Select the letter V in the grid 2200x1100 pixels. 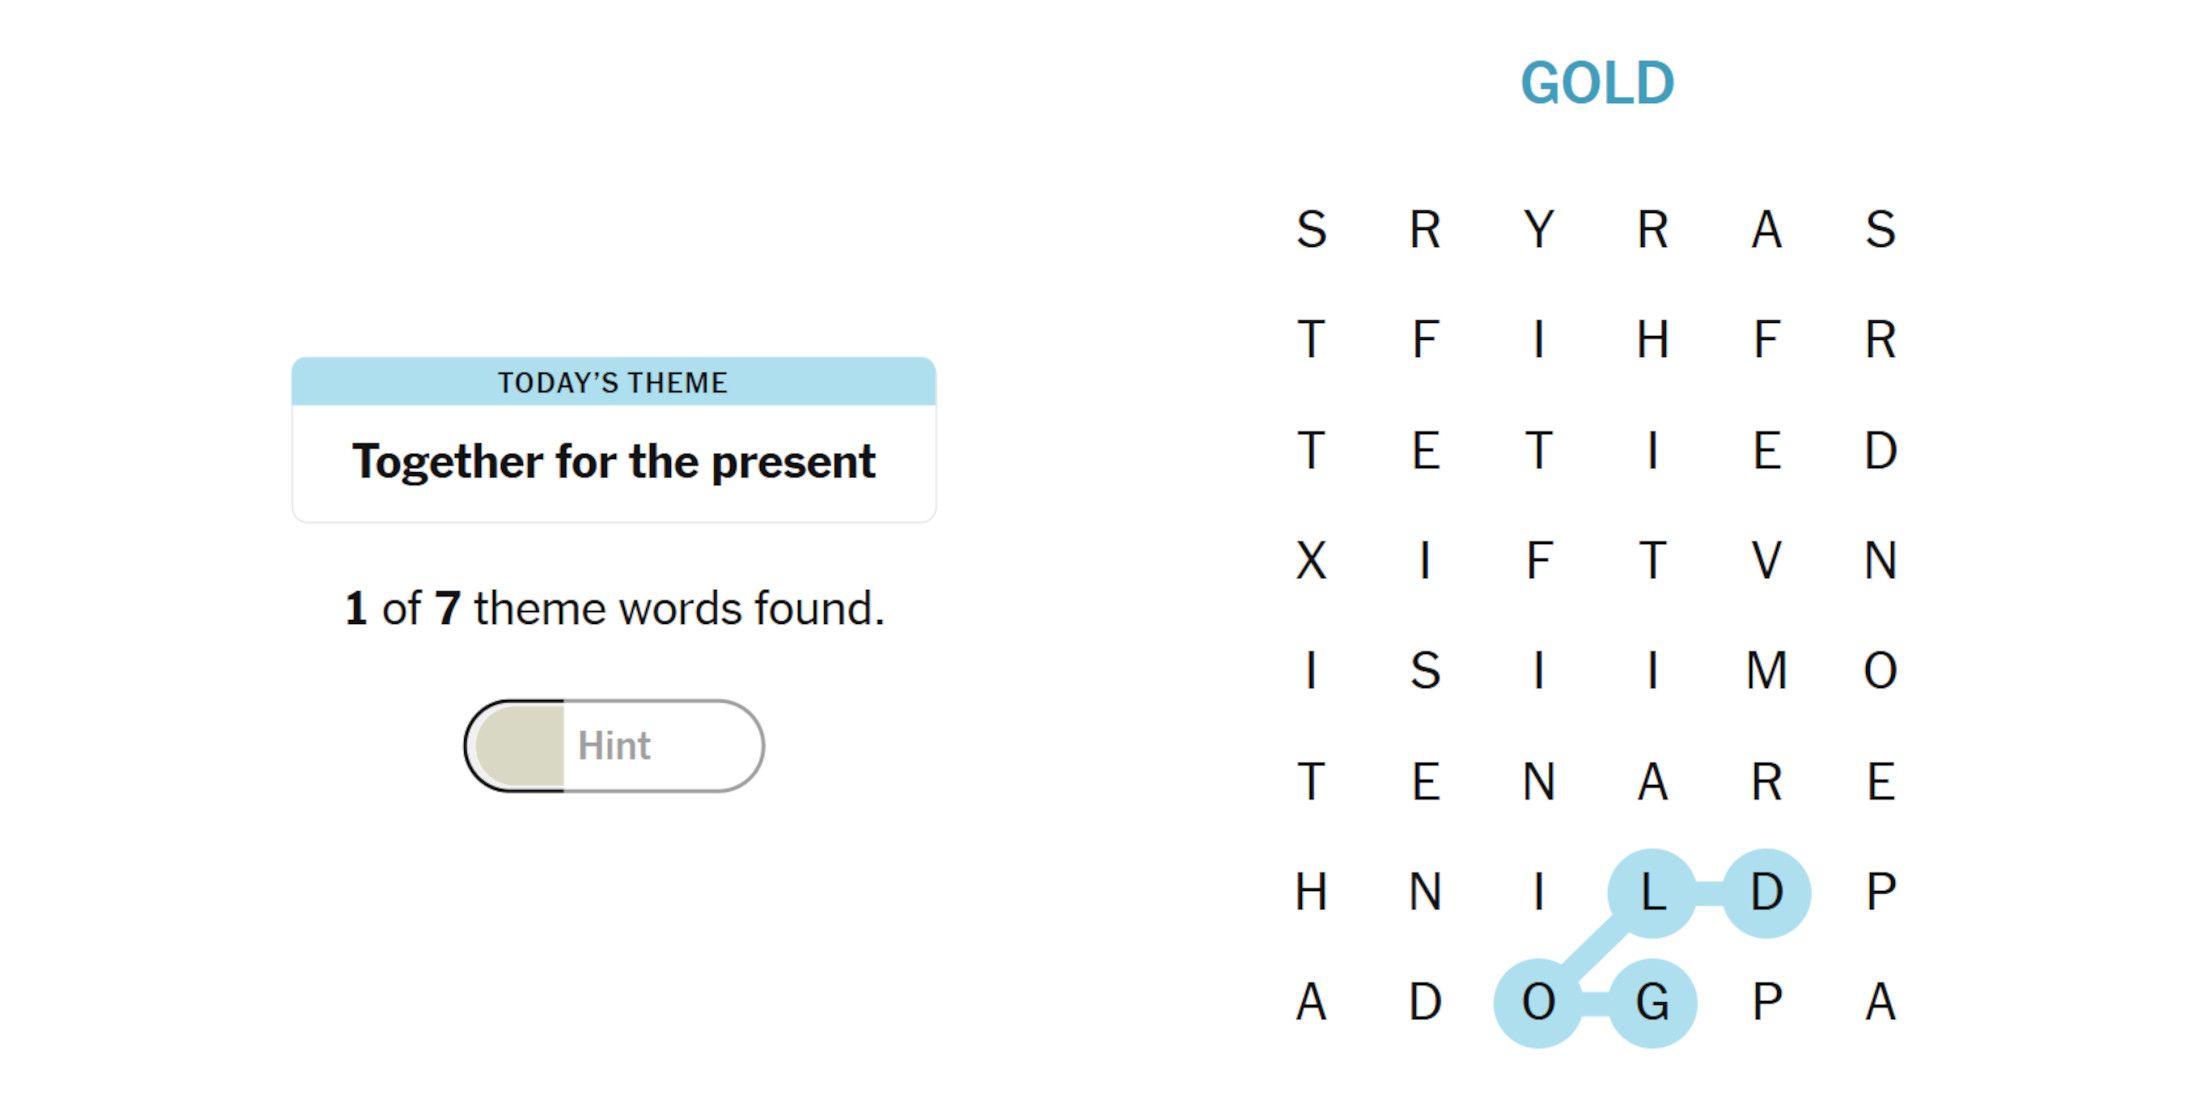[1767, 560]
